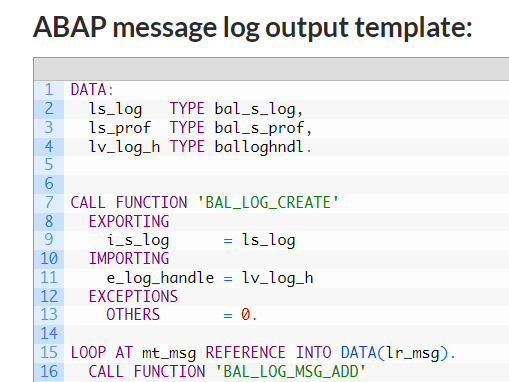Click 'i_s_log' parameter on line 9
The height and width of the screenshot is (382, 509).
pos(138,240)
